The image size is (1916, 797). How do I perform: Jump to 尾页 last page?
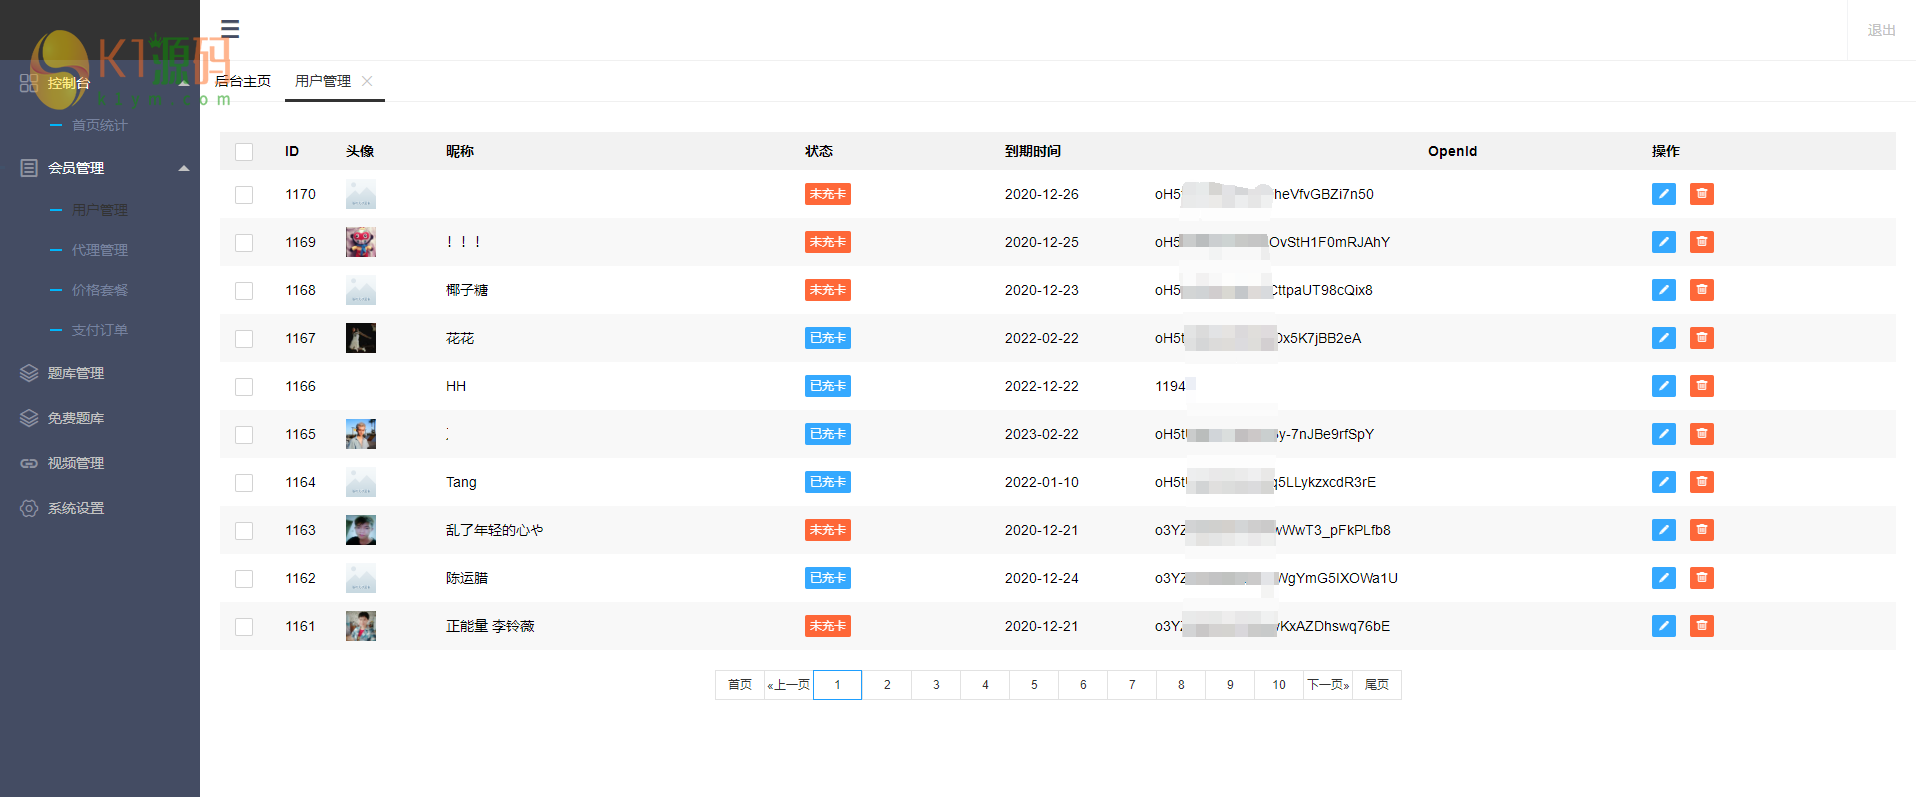pyautogui.click(x=1377, y=685)
